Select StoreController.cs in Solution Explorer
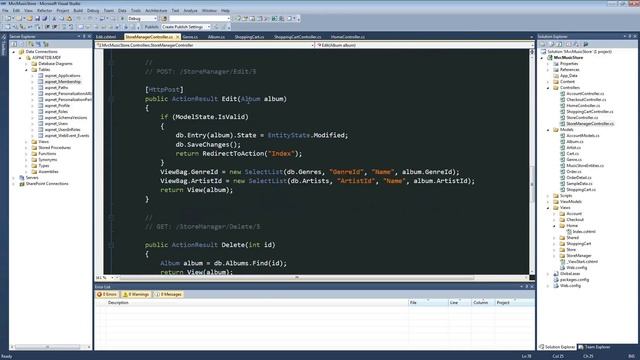 point(582,118)
